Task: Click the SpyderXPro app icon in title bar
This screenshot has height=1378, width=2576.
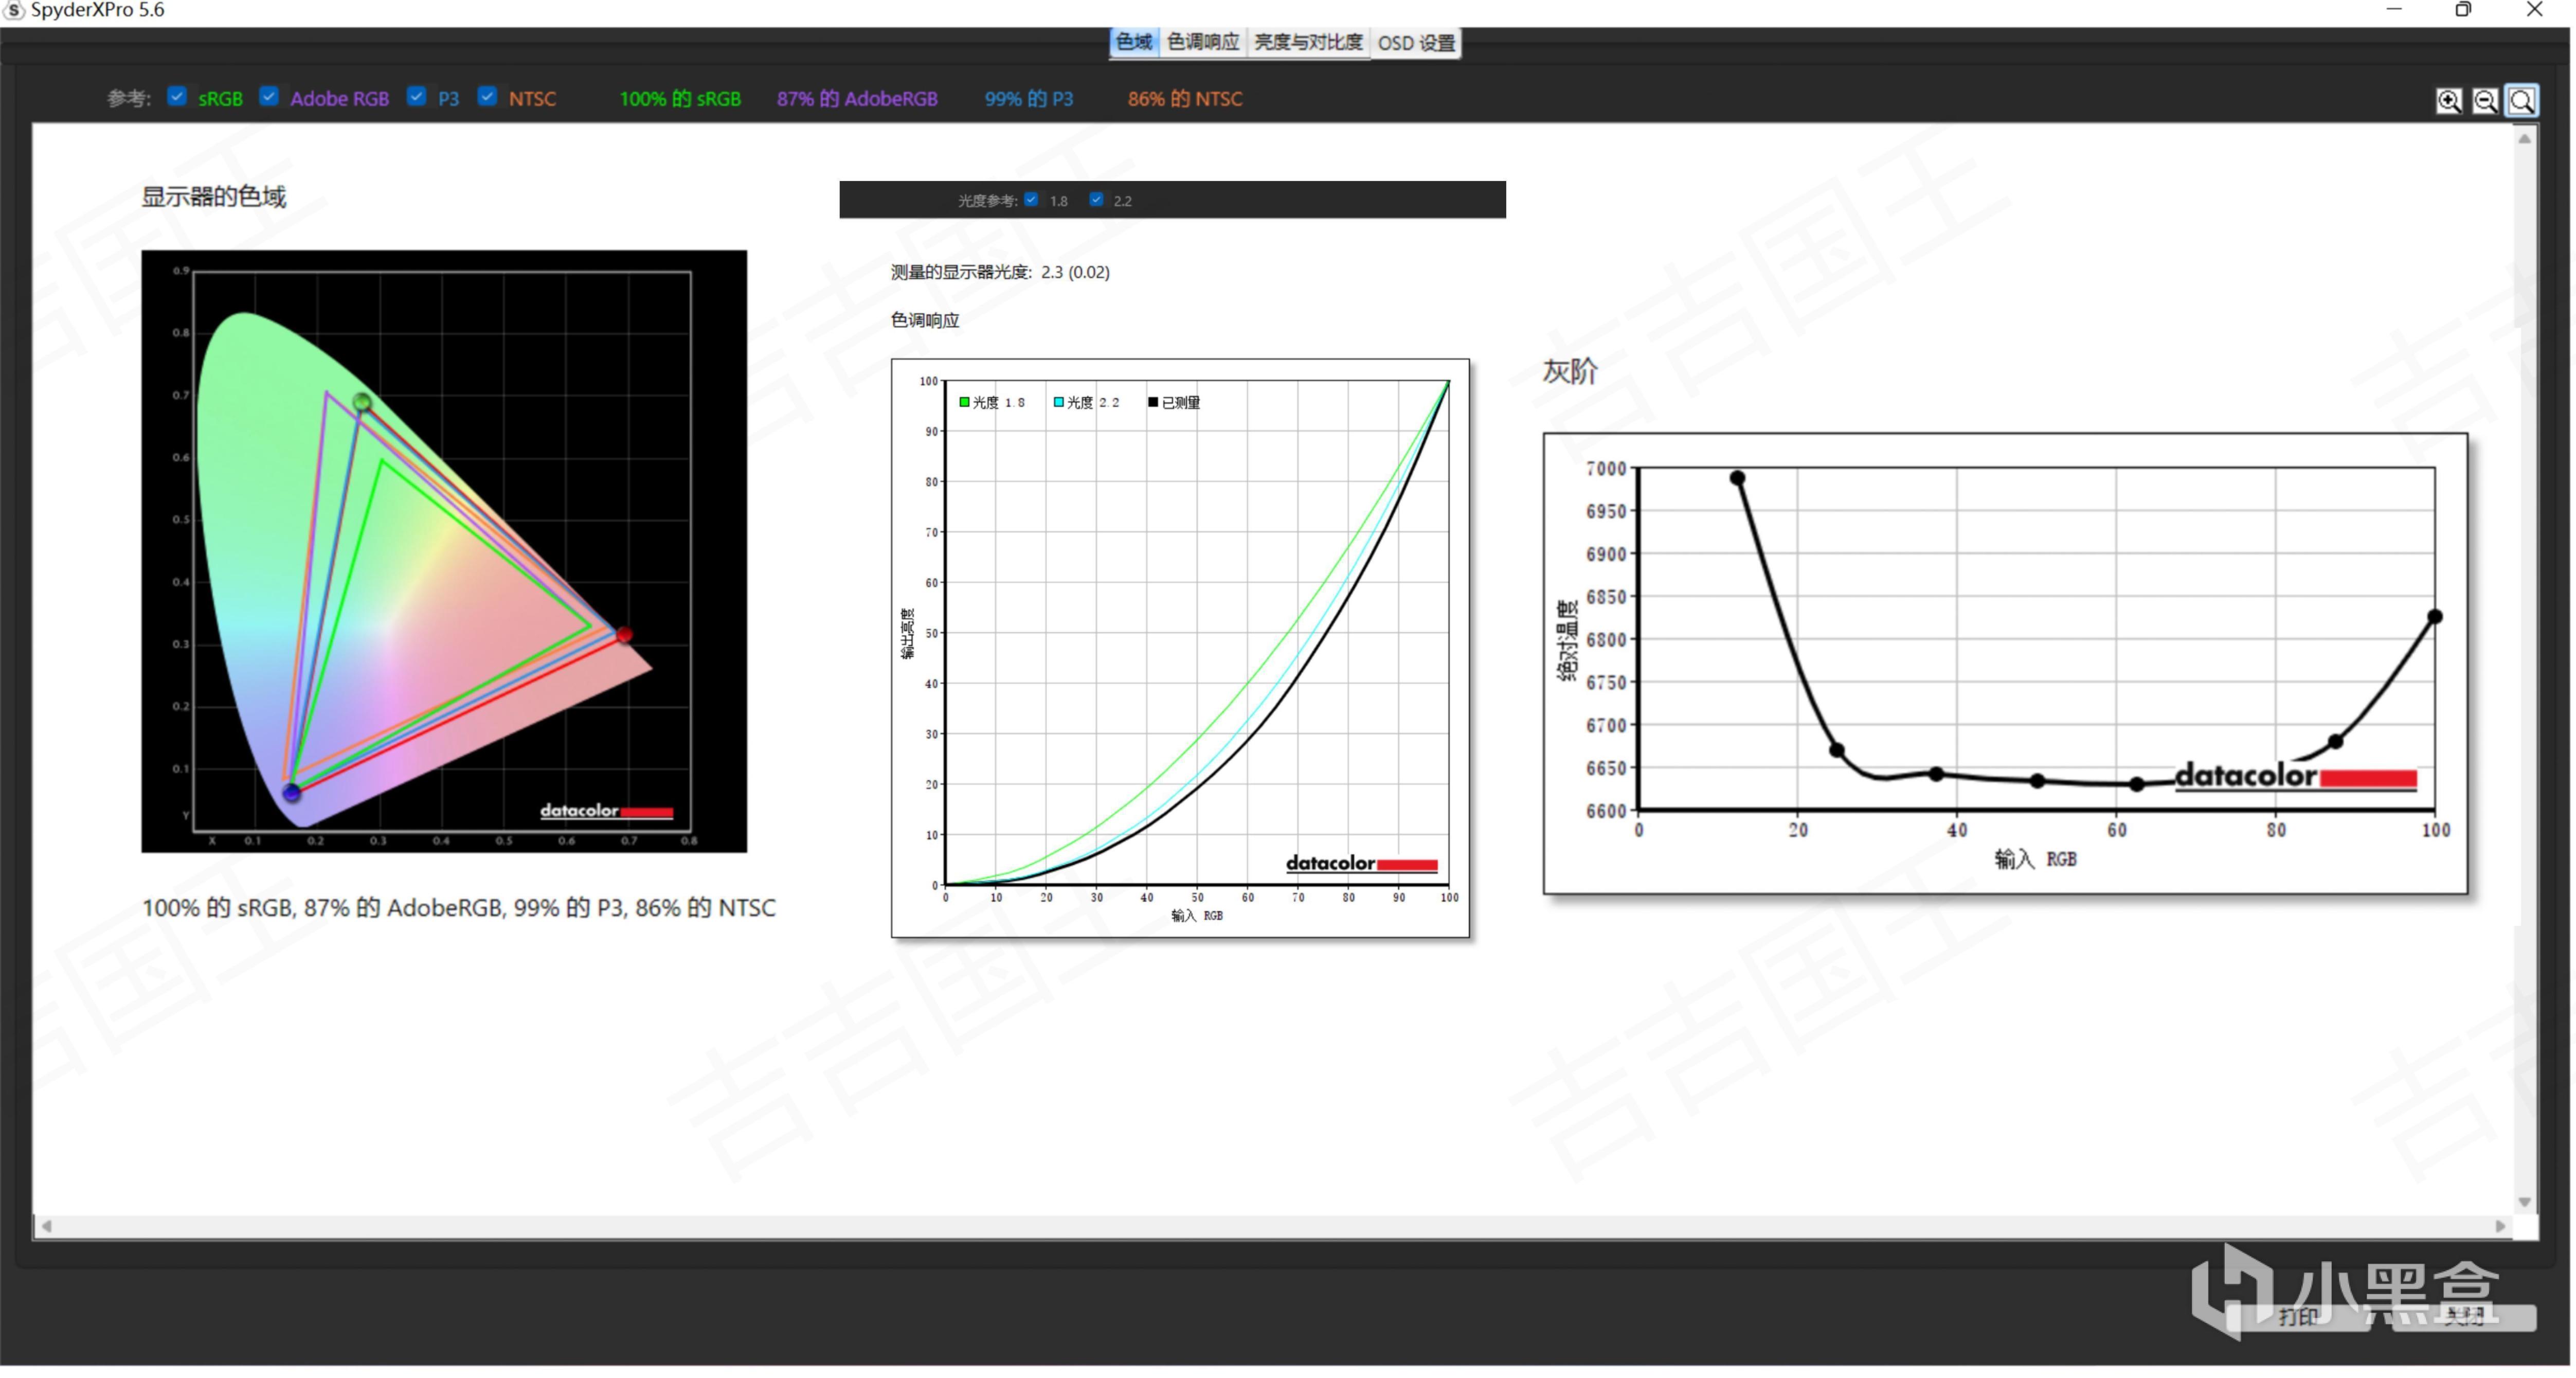Action: pos(14,10)
